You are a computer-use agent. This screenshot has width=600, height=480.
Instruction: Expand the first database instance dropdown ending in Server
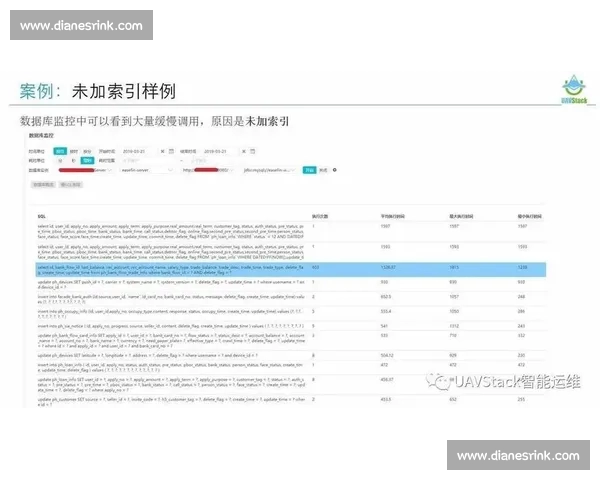click(85, 170)
